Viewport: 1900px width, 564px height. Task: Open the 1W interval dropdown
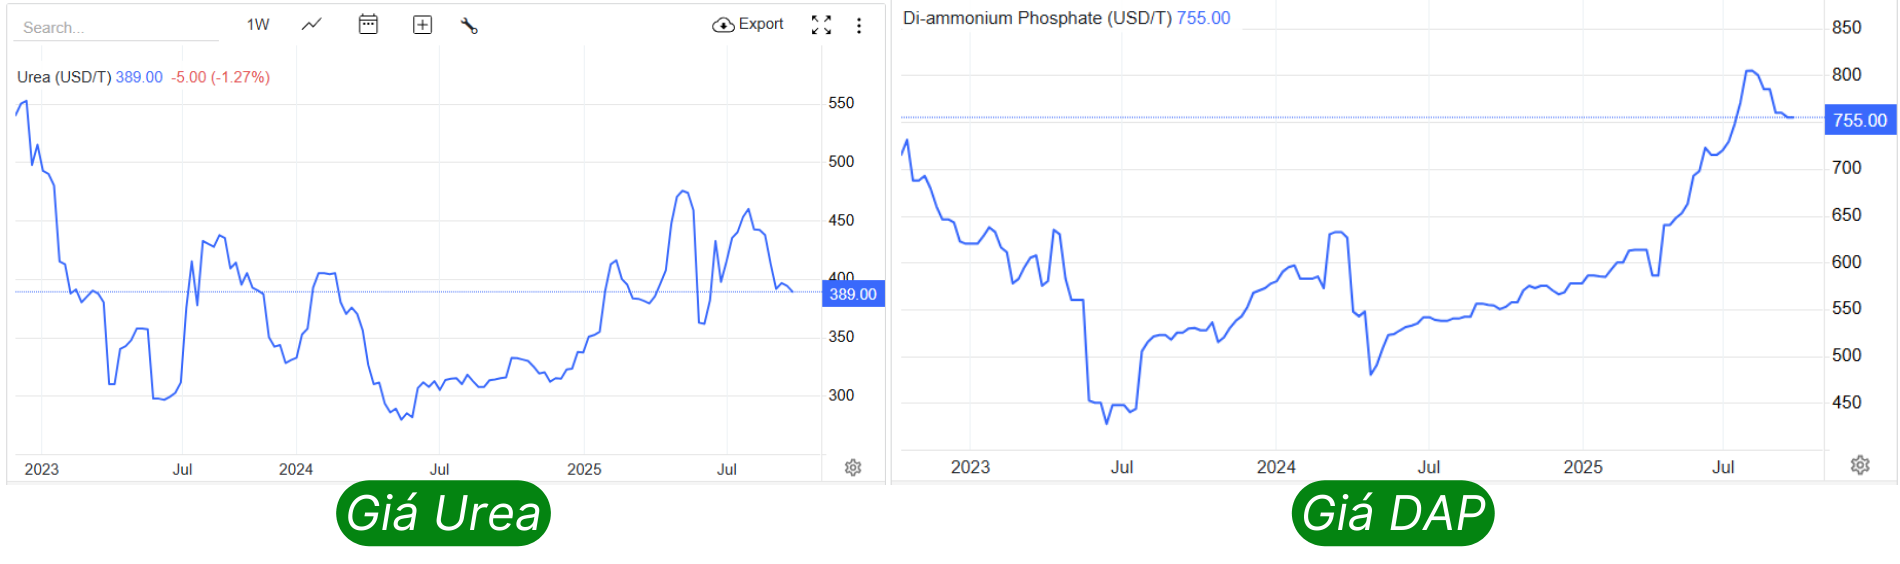(258, 24)
